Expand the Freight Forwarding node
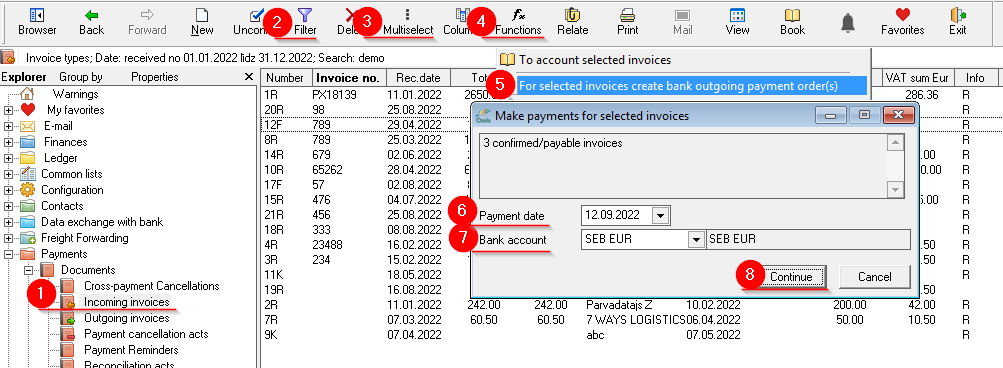Viewport: 1003px width, 368px height. (8, 238)
